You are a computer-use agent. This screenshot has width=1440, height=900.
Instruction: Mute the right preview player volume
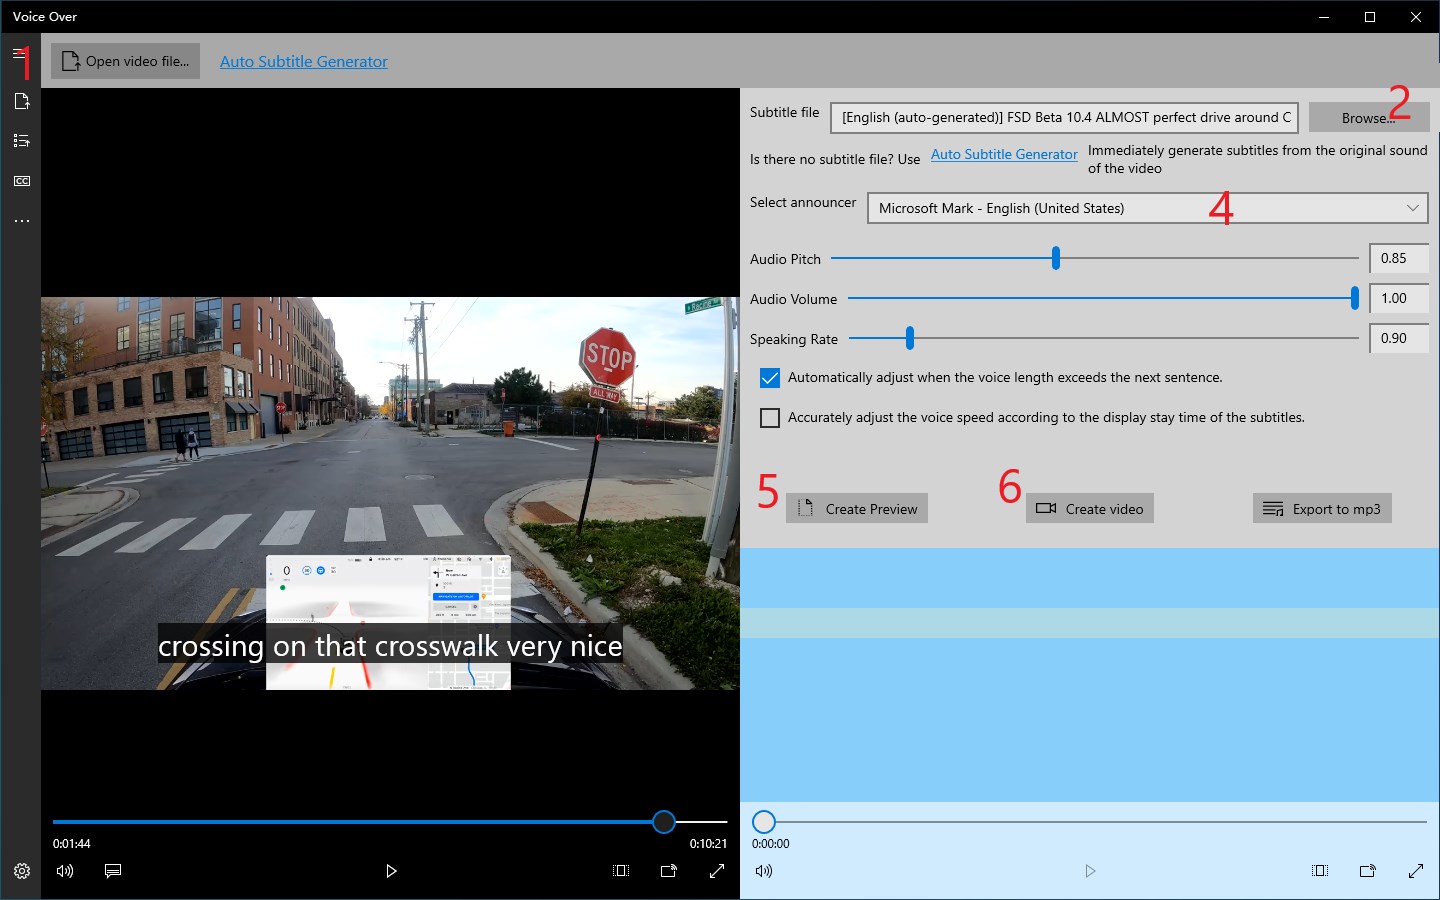pyautogui.click(x=764, y=871)
